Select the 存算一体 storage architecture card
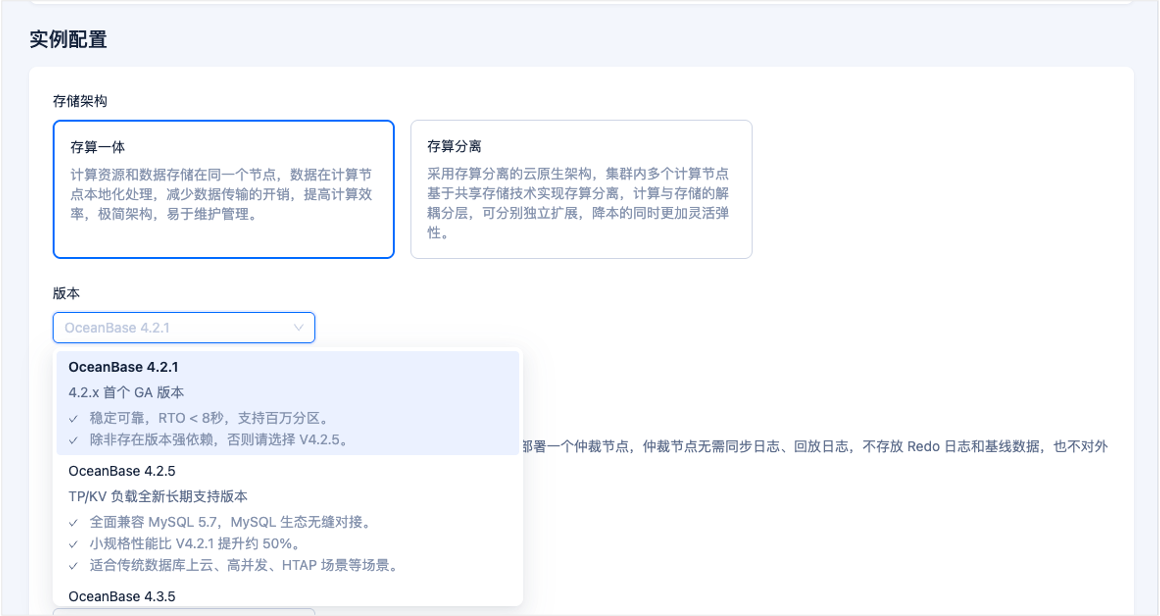The width and height of the screenshot is (1160, 616). (x=223, y=189)
